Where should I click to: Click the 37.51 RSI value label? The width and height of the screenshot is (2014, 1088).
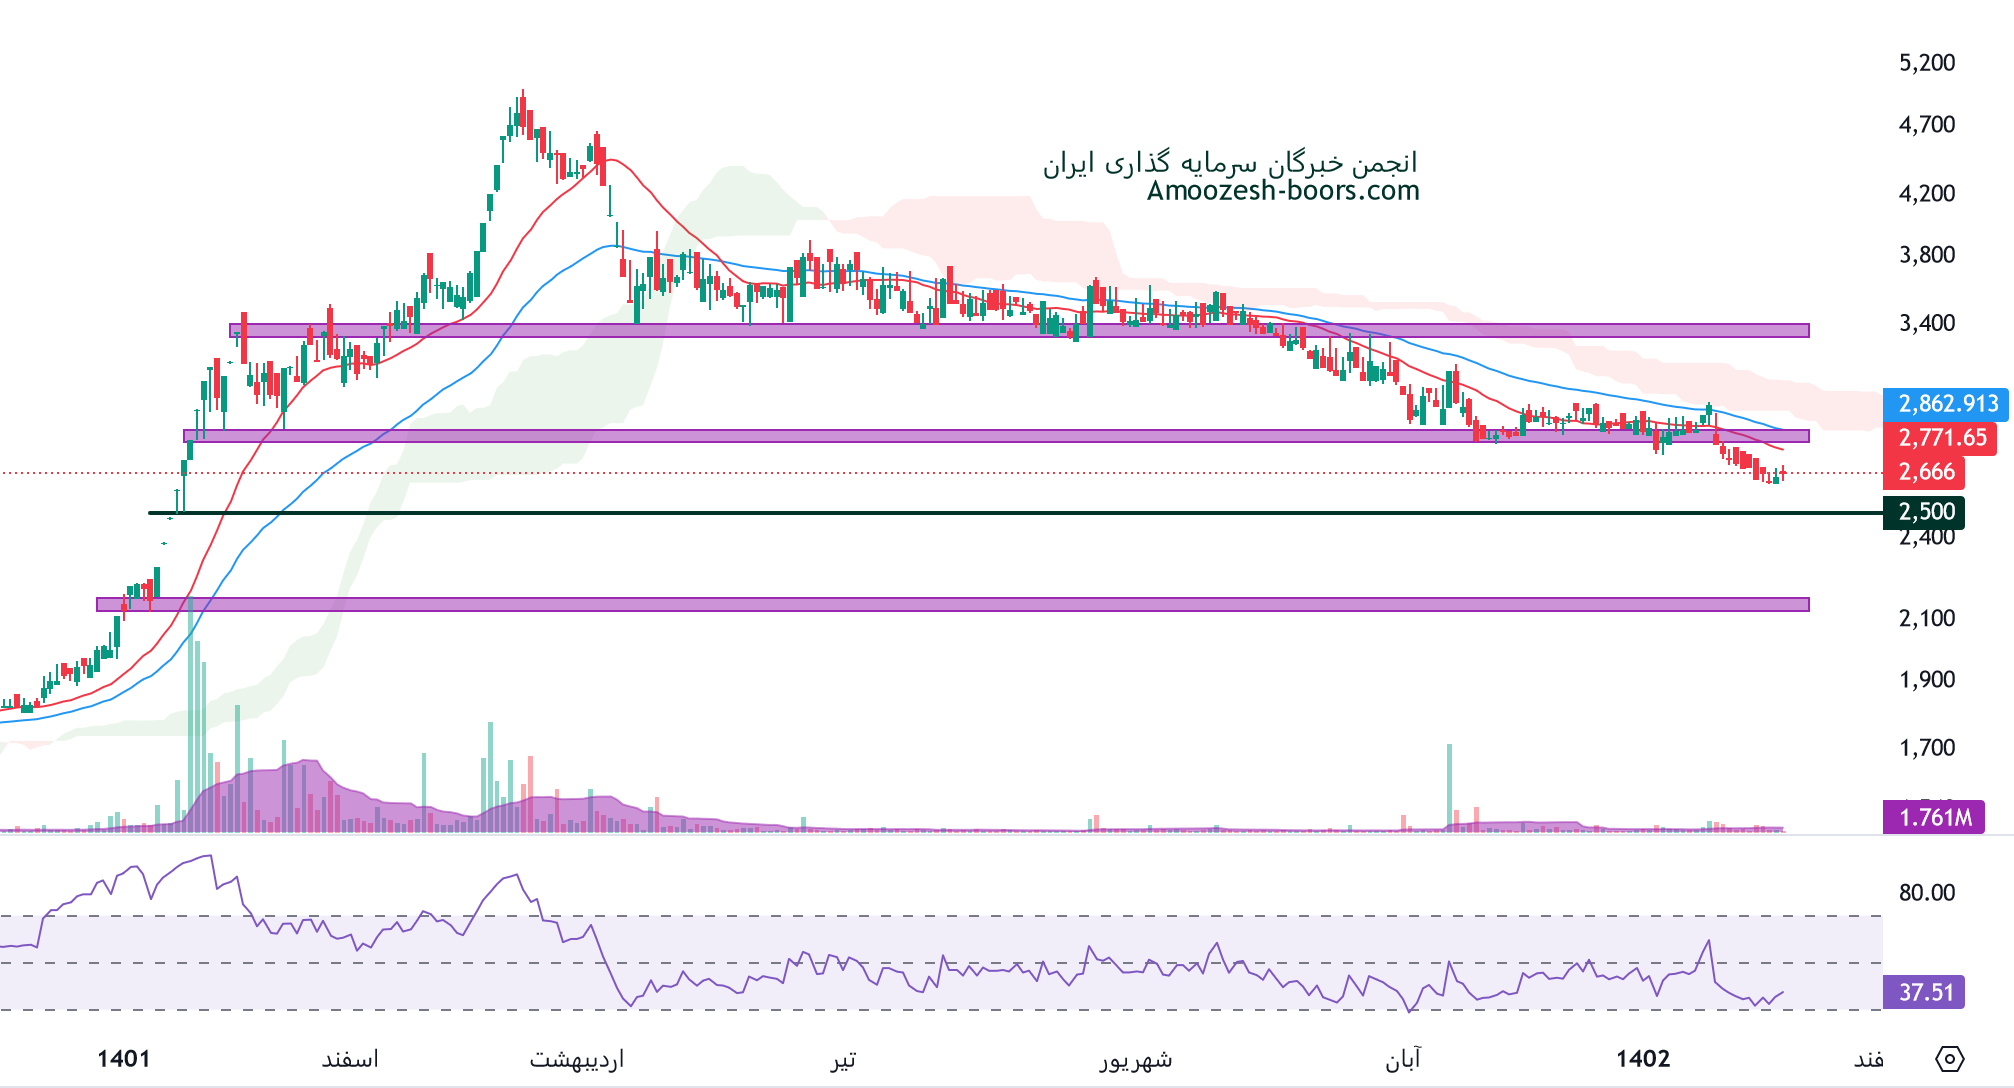(1925, 992)
